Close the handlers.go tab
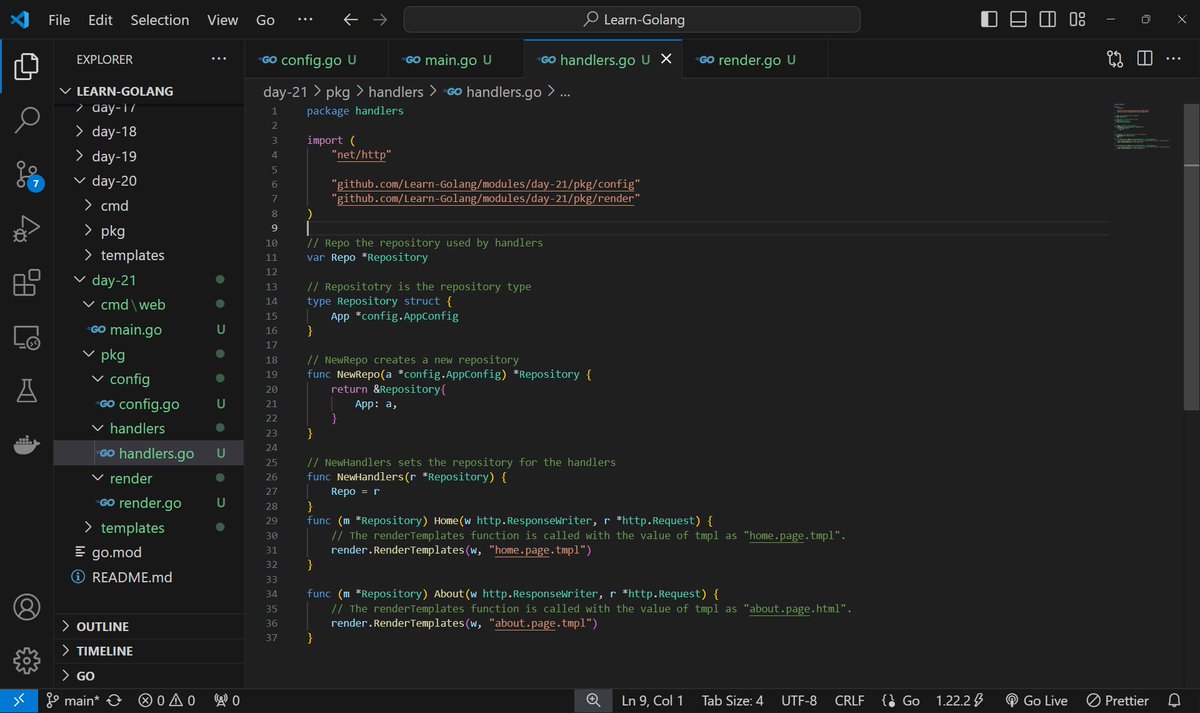1200x713 pixels. click(666, 60)
